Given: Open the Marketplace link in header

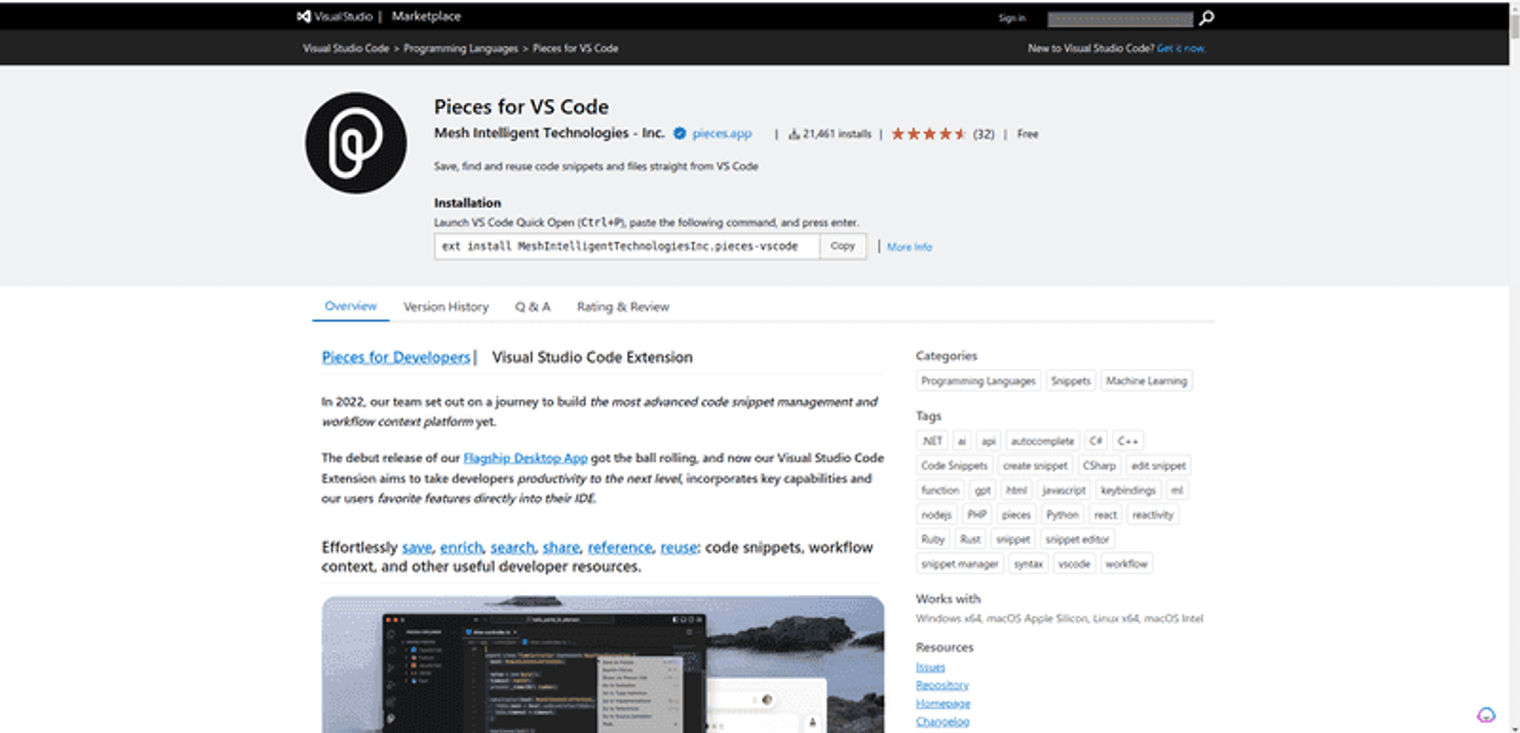Looking at the screenshot, I should pyautogui.click(x=426, y=16).
